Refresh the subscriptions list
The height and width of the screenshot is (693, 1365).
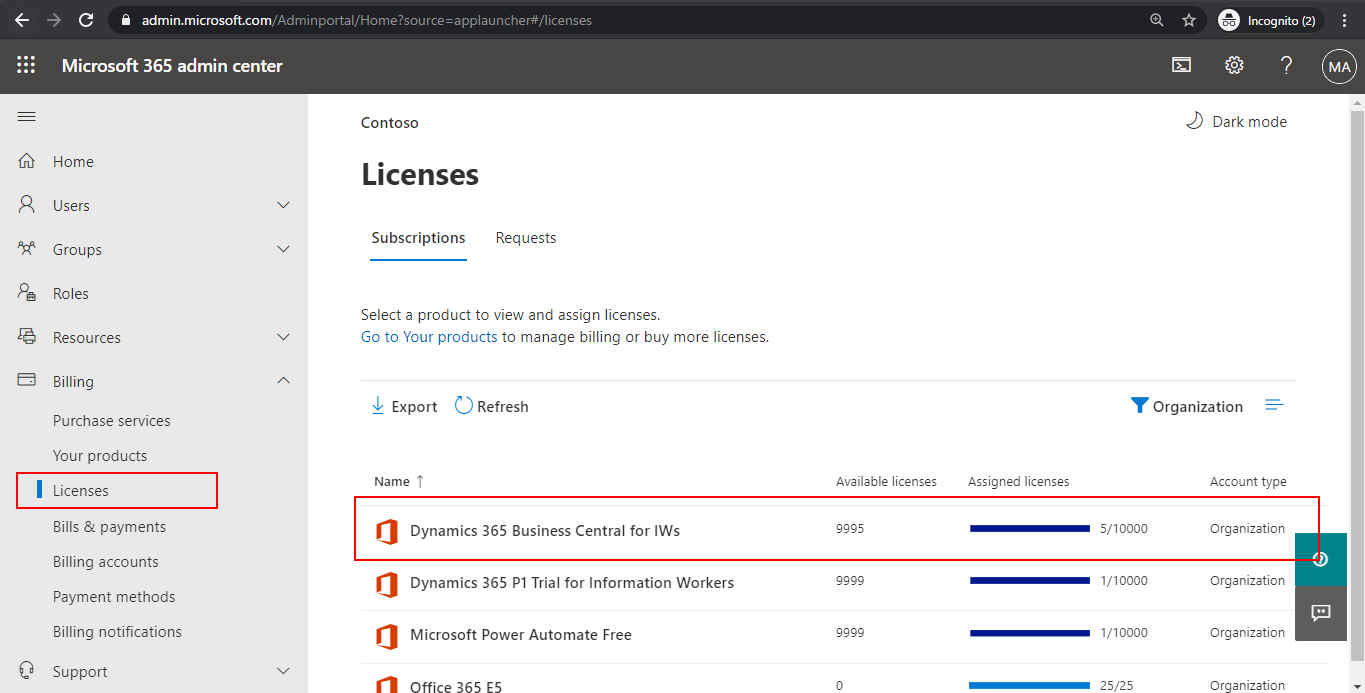pyautogui.click(x=491, y=405)
